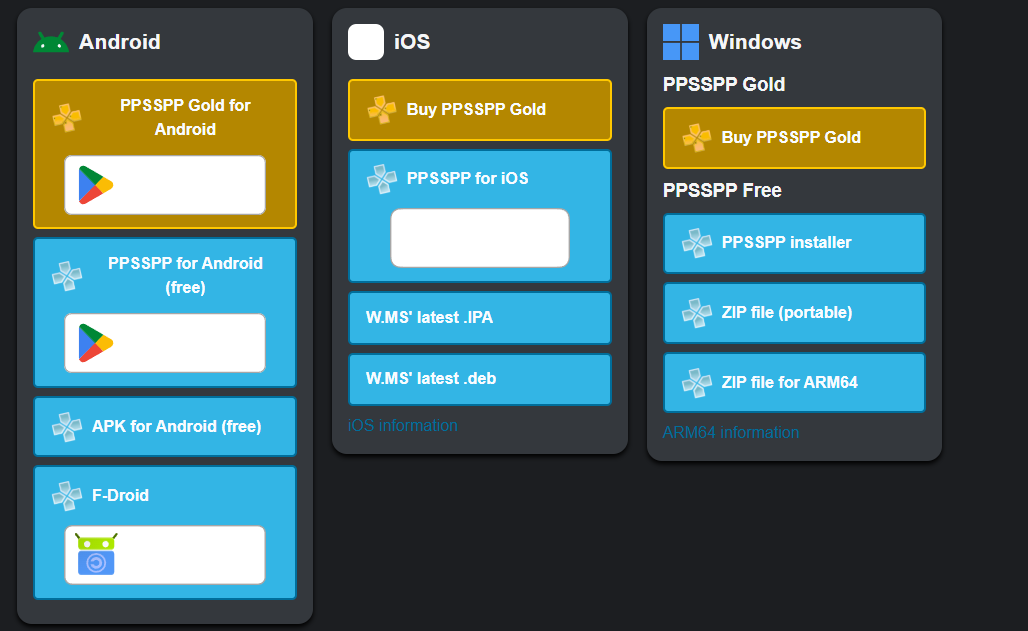Open PPSSPP for Android (free) card

(165, 312)
